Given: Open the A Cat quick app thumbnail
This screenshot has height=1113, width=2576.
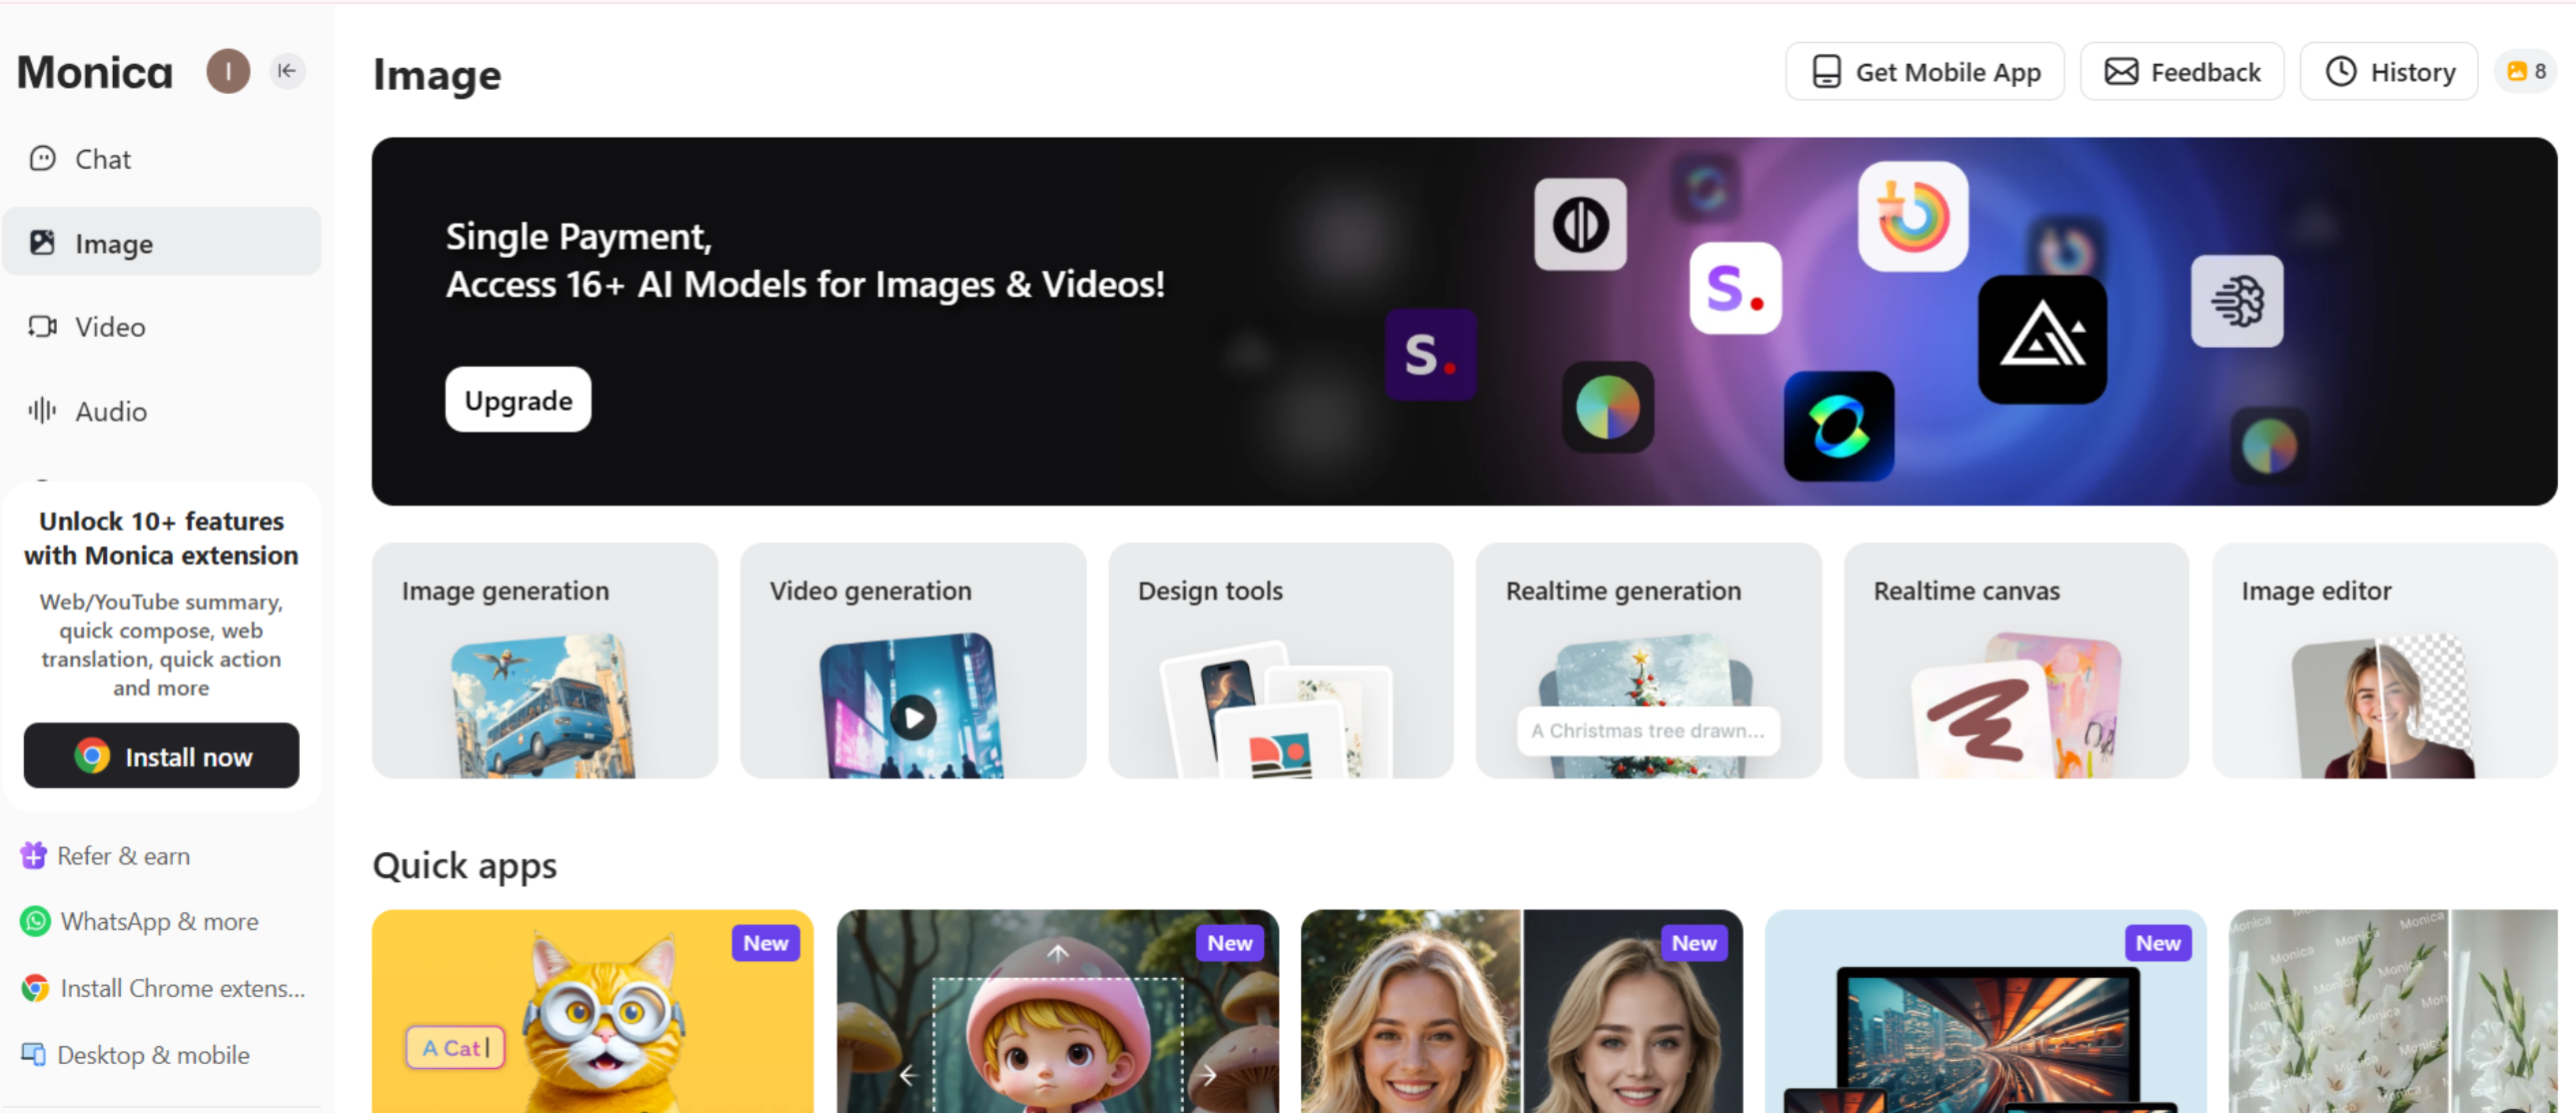Looking at the screenshot, I should coord(592,1010).
